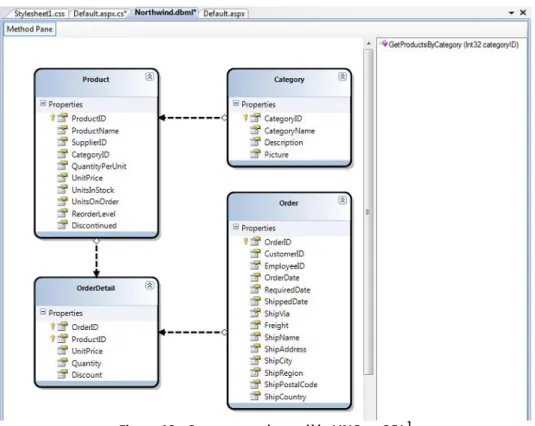Click the Discontinued property icon
This screenshot has height=426, width=535.
pos(62,225)
